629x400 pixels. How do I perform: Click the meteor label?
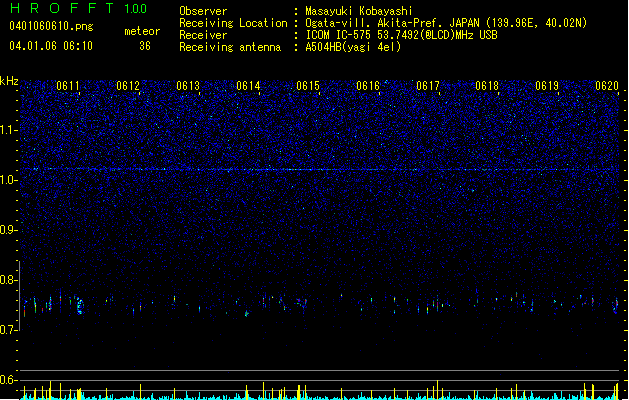pyautogui.click(x=142, y=31)
